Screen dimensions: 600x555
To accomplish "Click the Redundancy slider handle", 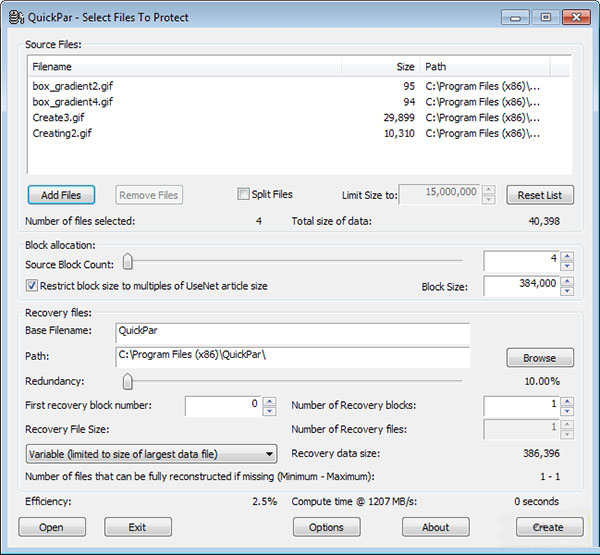I will 128,381.
